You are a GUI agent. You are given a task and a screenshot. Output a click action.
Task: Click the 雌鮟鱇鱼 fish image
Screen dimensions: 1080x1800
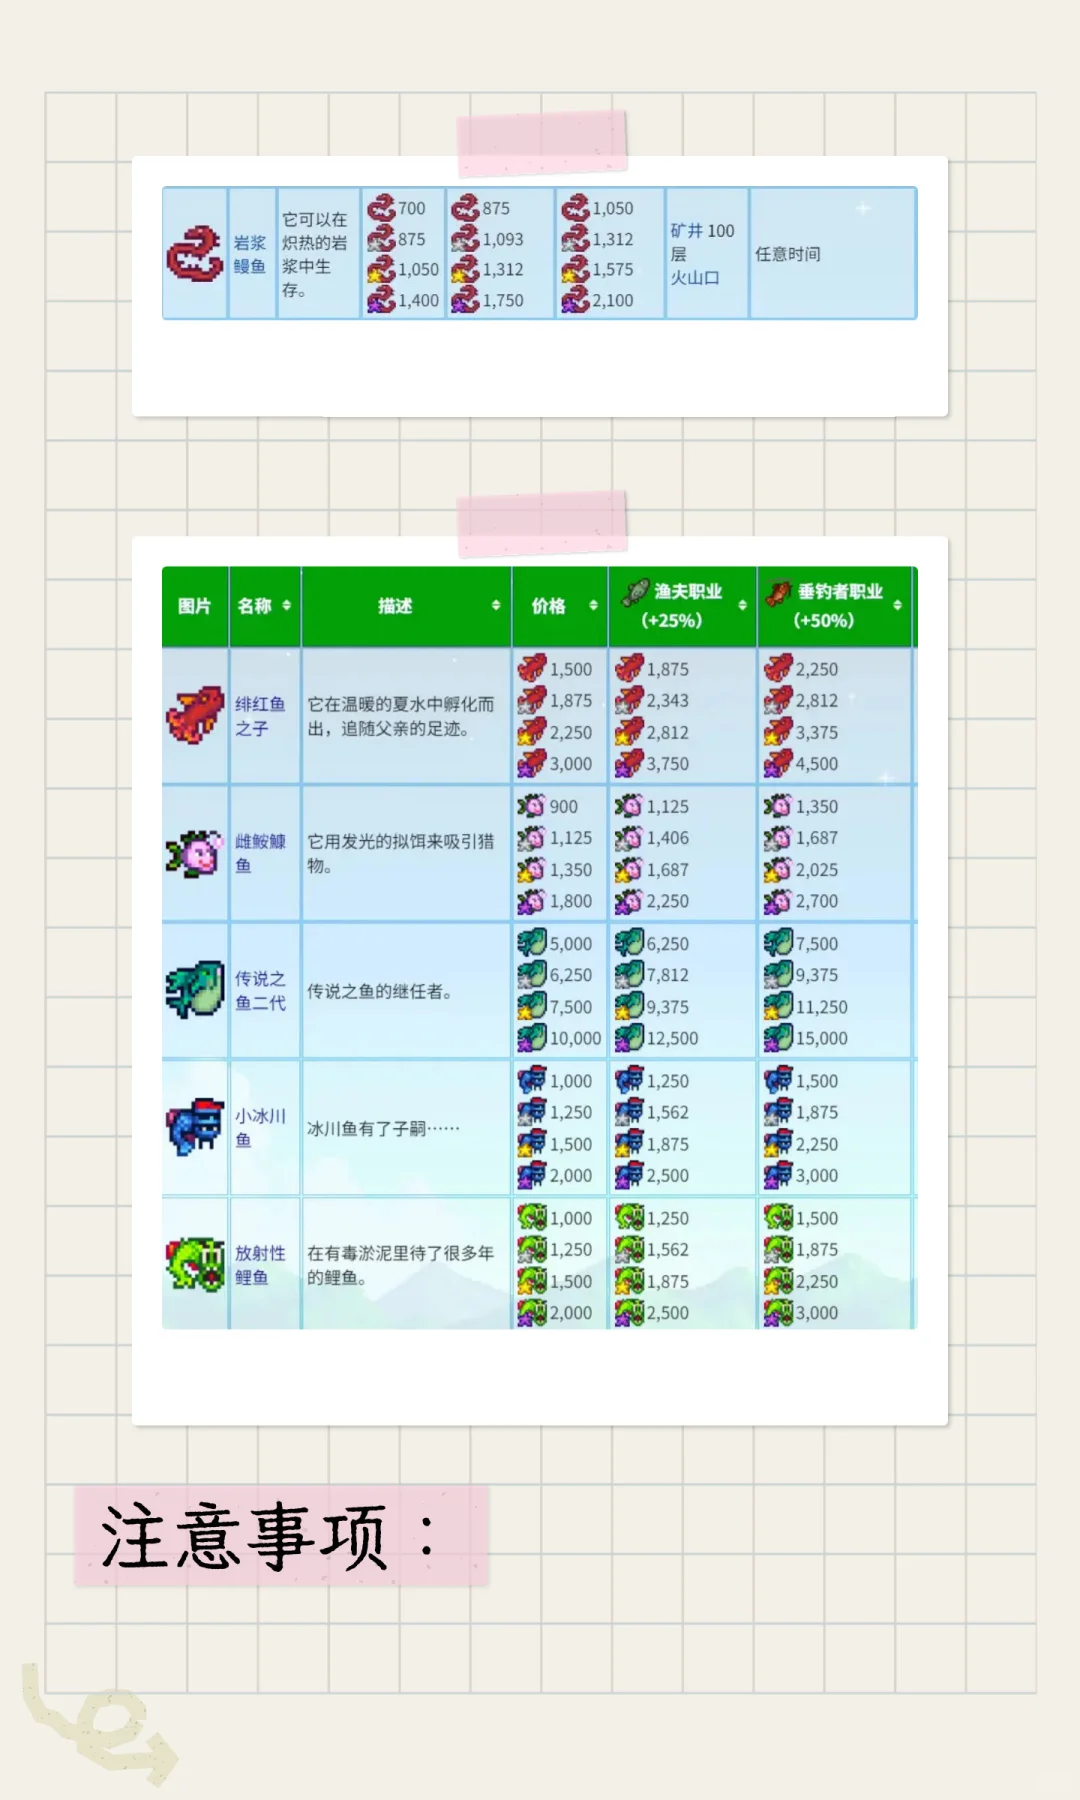tap(195, 853)
